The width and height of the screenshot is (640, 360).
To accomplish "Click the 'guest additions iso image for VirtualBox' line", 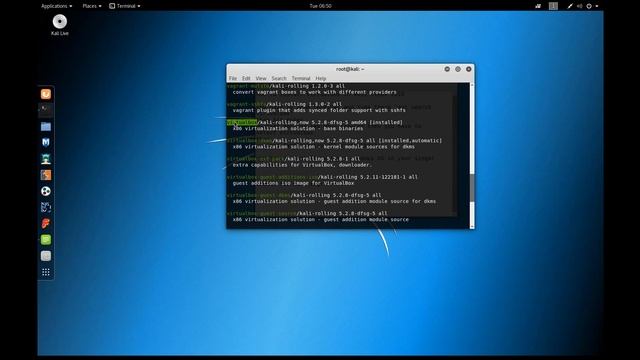I will click(x=293, y=183).
